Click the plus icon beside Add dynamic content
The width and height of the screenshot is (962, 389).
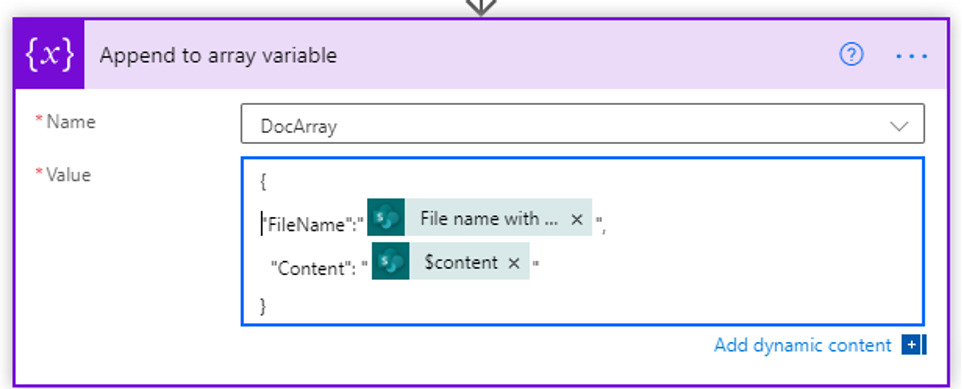tap(914, 345)
